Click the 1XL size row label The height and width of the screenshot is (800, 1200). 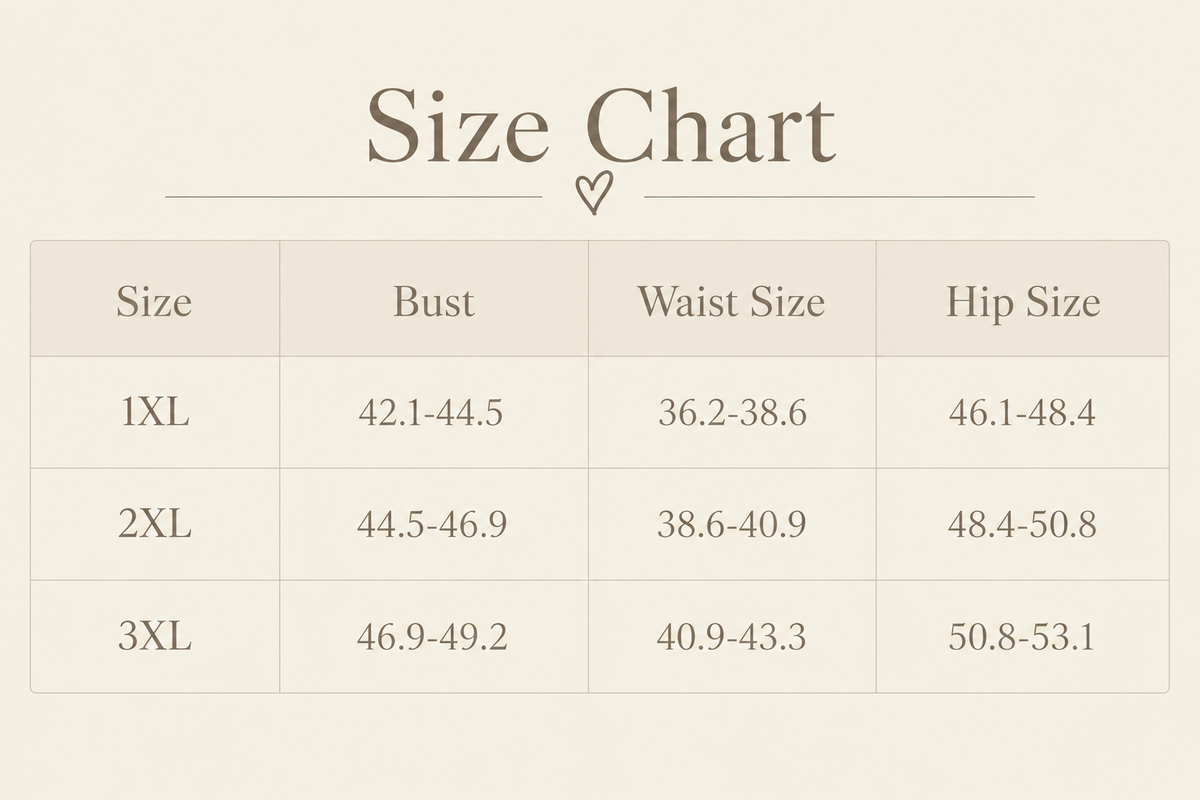(155, 412)
